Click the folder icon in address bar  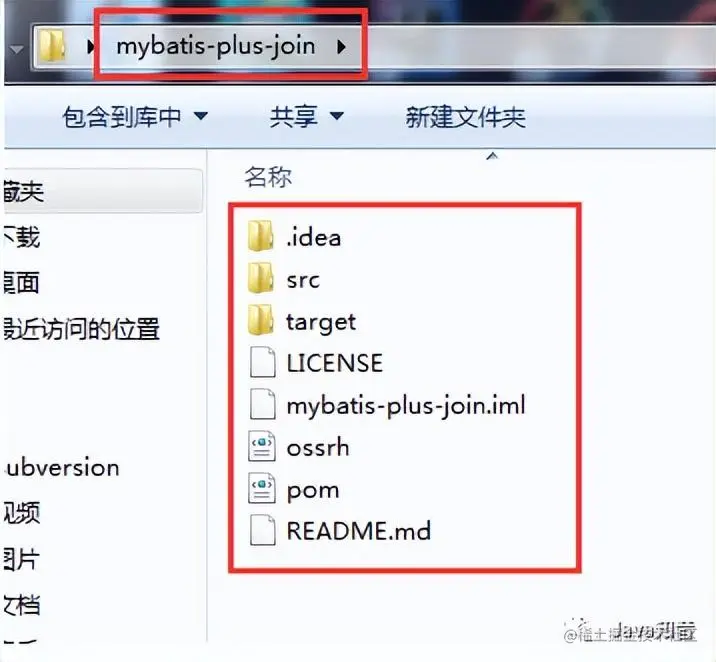coord(51,46)
